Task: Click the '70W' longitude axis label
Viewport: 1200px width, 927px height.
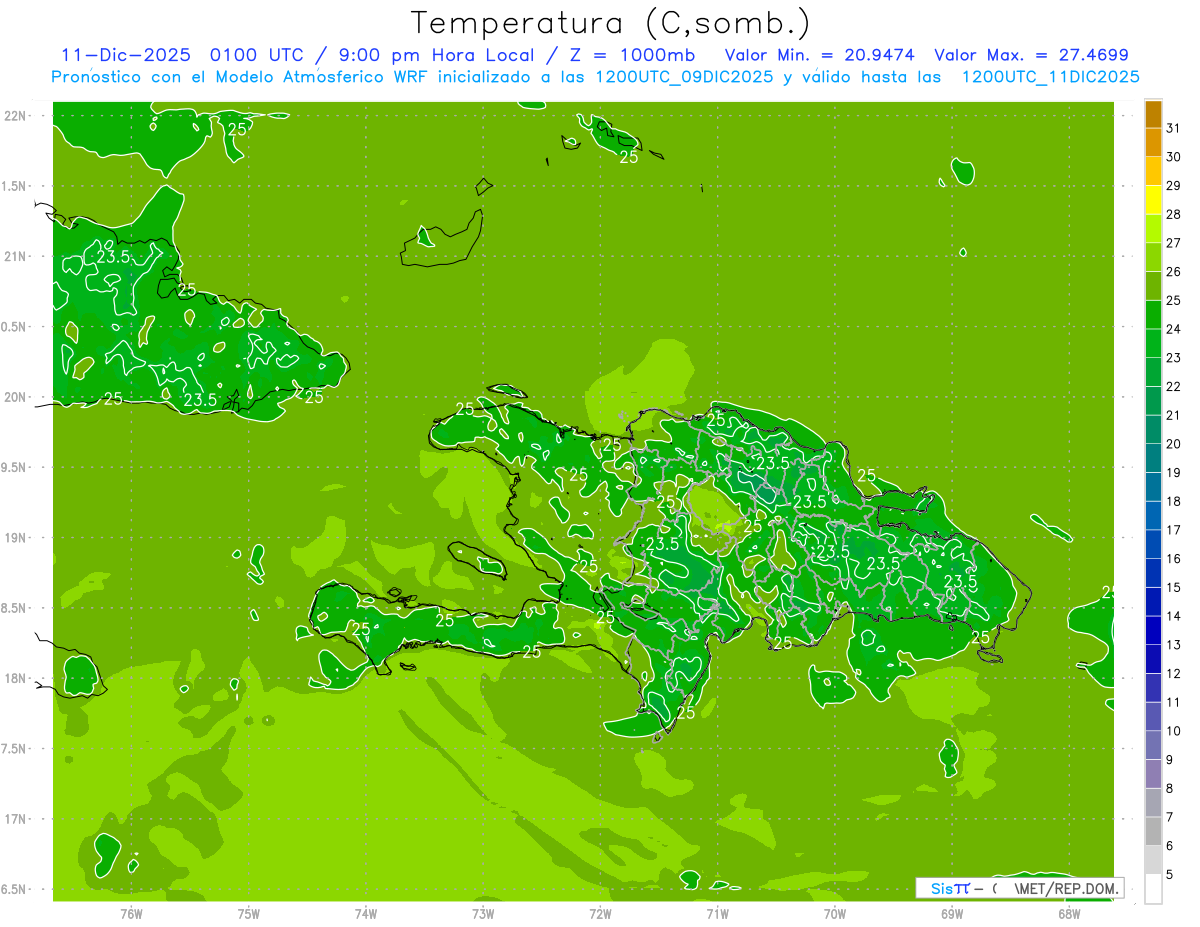Action: tap(835, 914)
